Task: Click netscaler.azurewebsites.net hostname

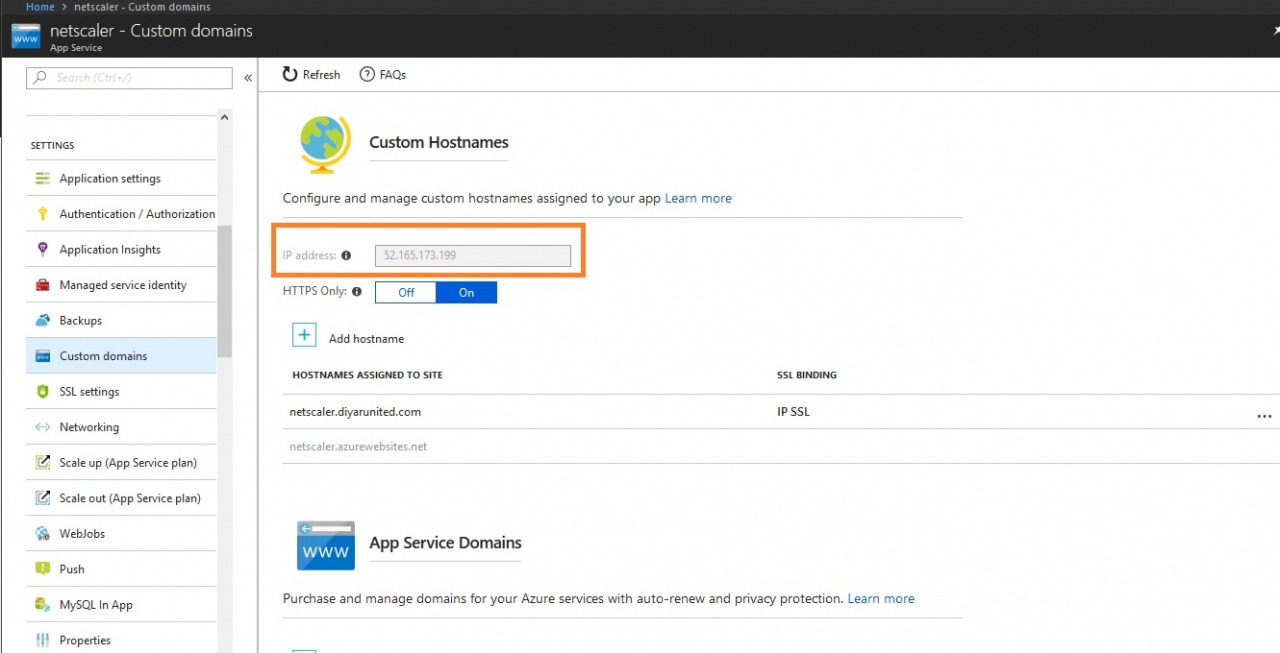Action: point(358,447)
